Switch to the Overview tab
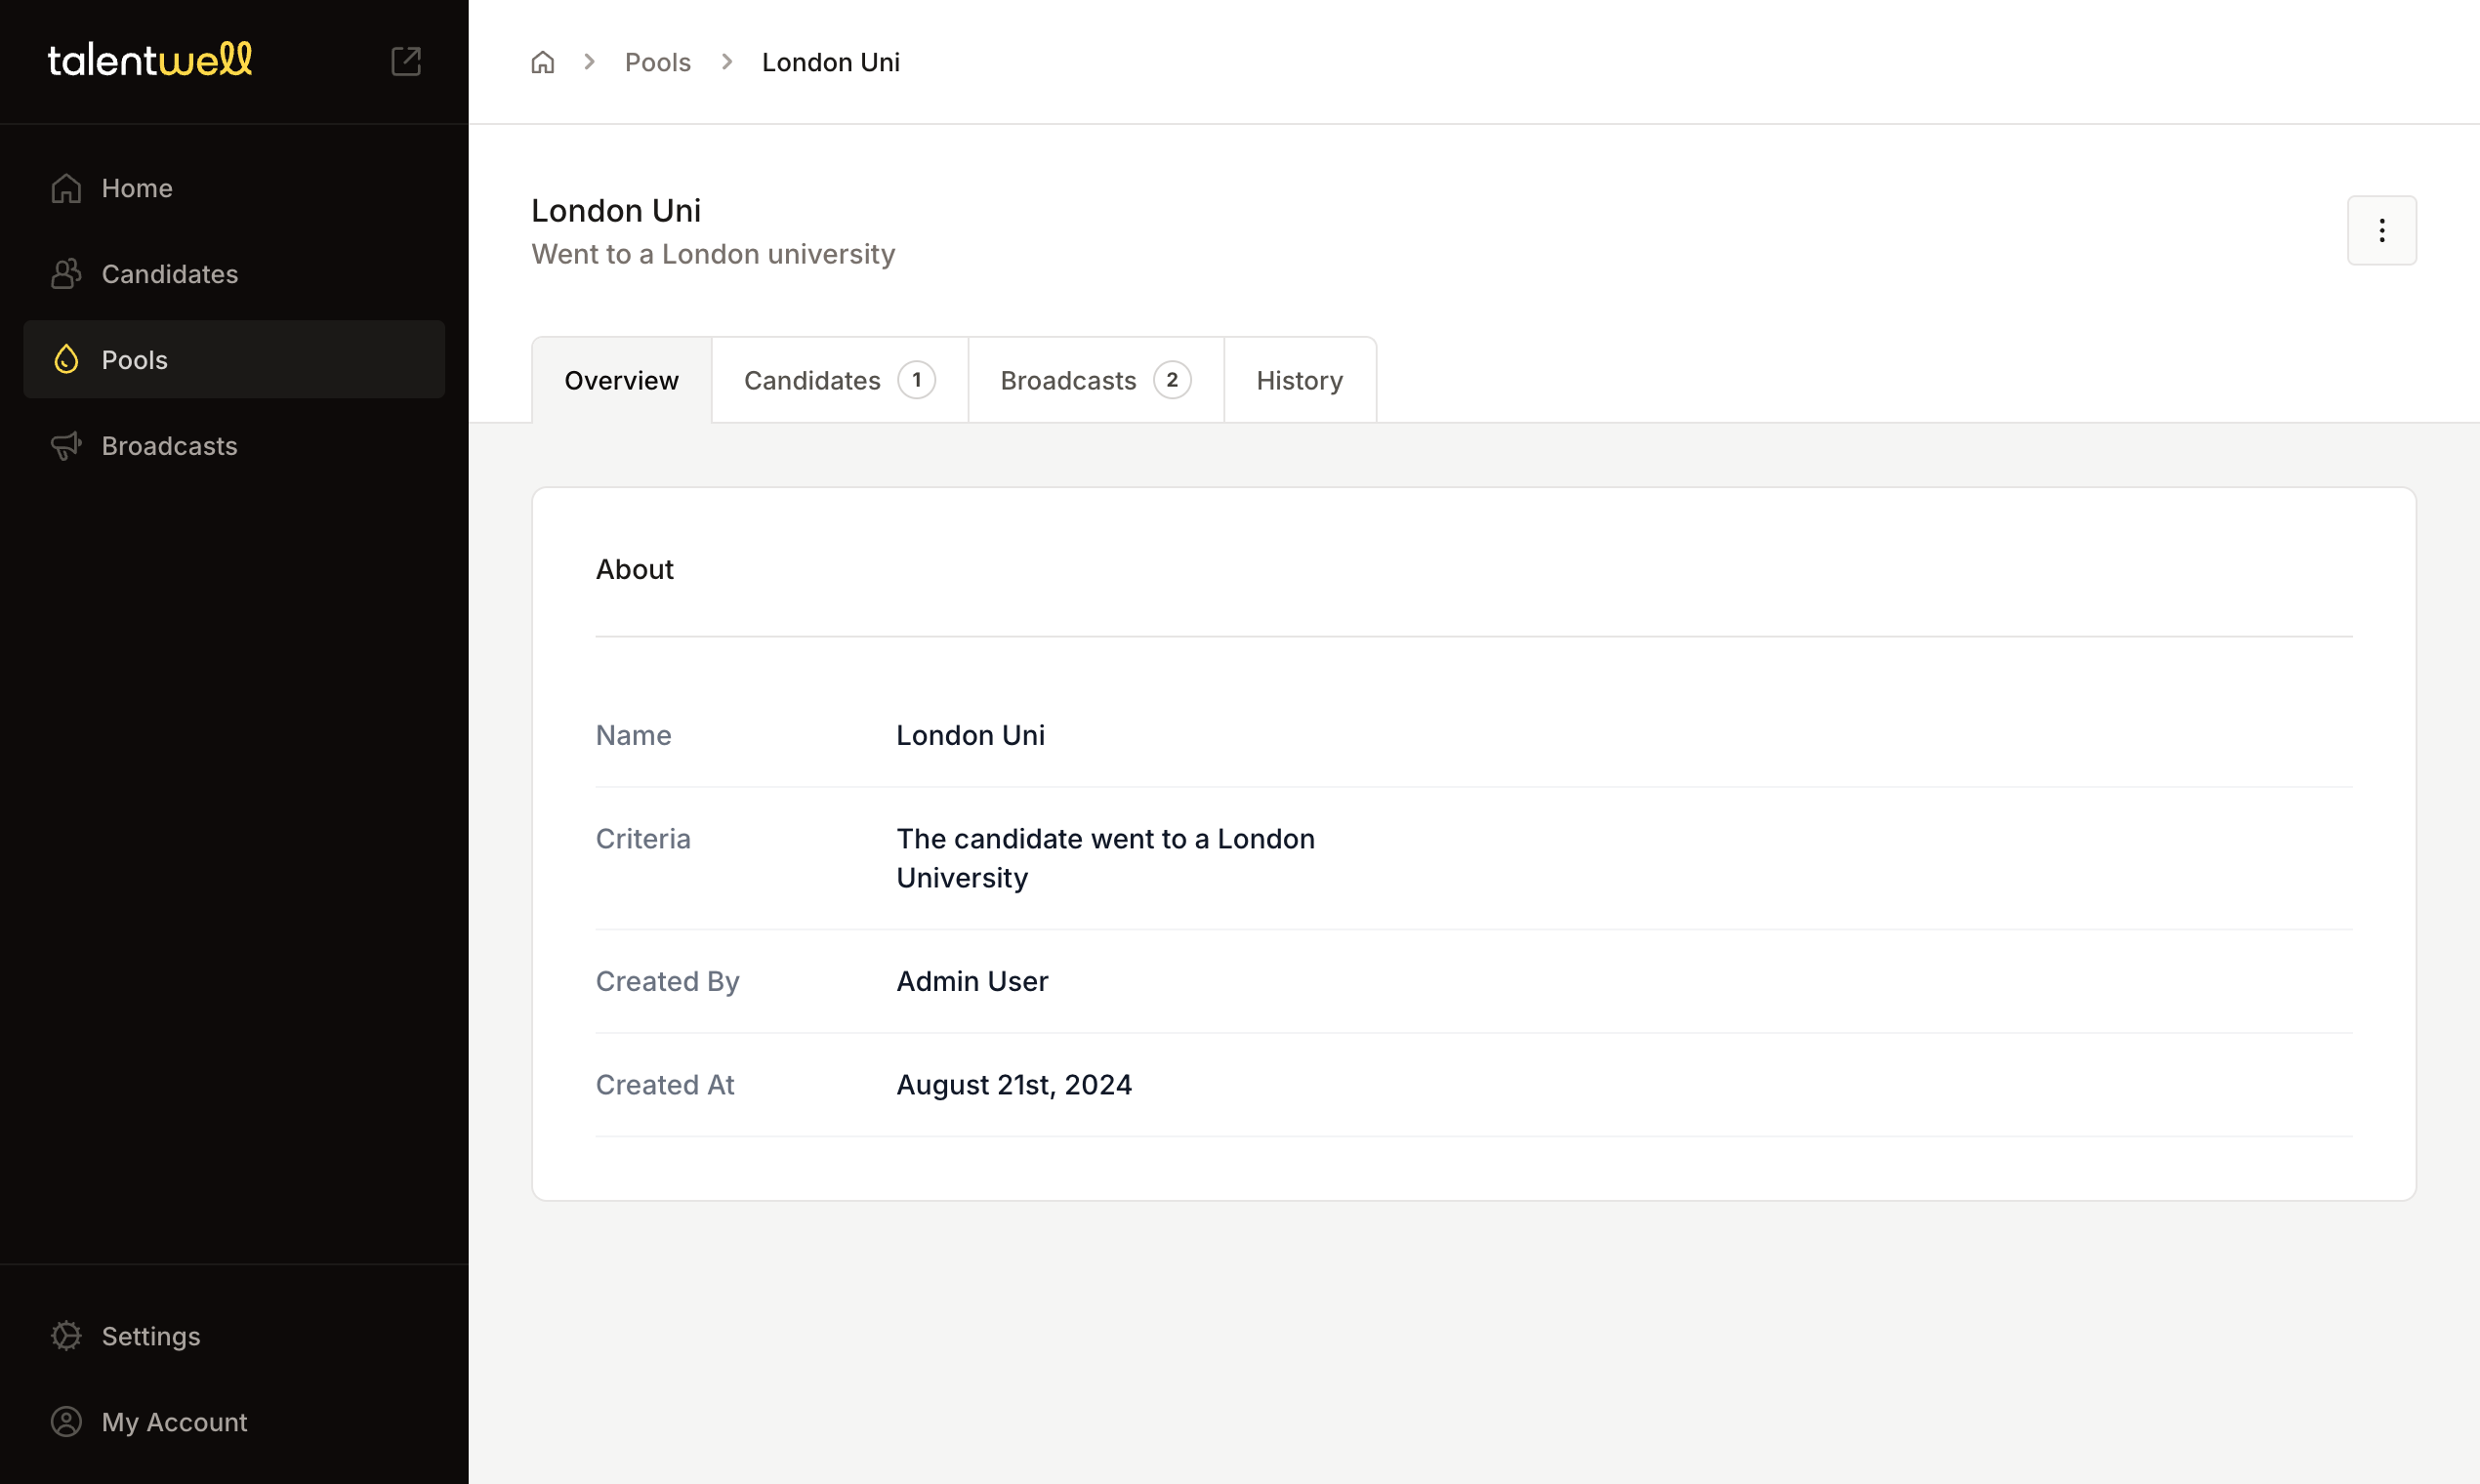The width and height of the screenshot is (2480, 1484). click(x=621, y=380)
